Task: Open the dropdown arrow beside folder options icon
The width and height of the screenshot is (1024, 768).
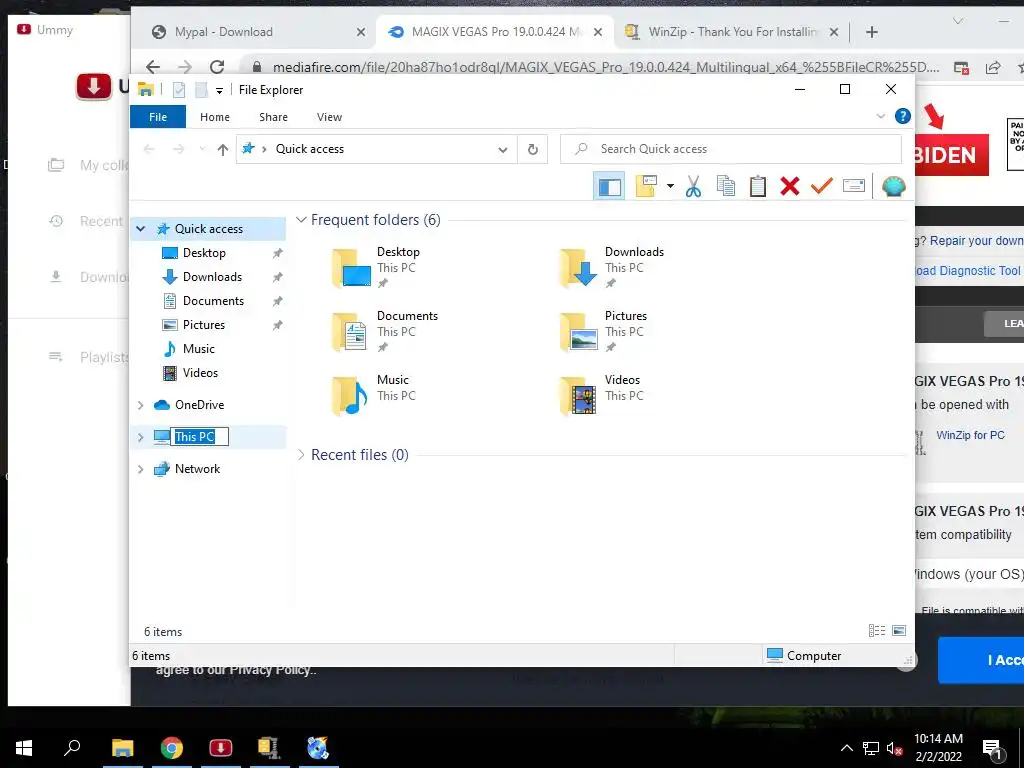Action: tap(670, 186)
